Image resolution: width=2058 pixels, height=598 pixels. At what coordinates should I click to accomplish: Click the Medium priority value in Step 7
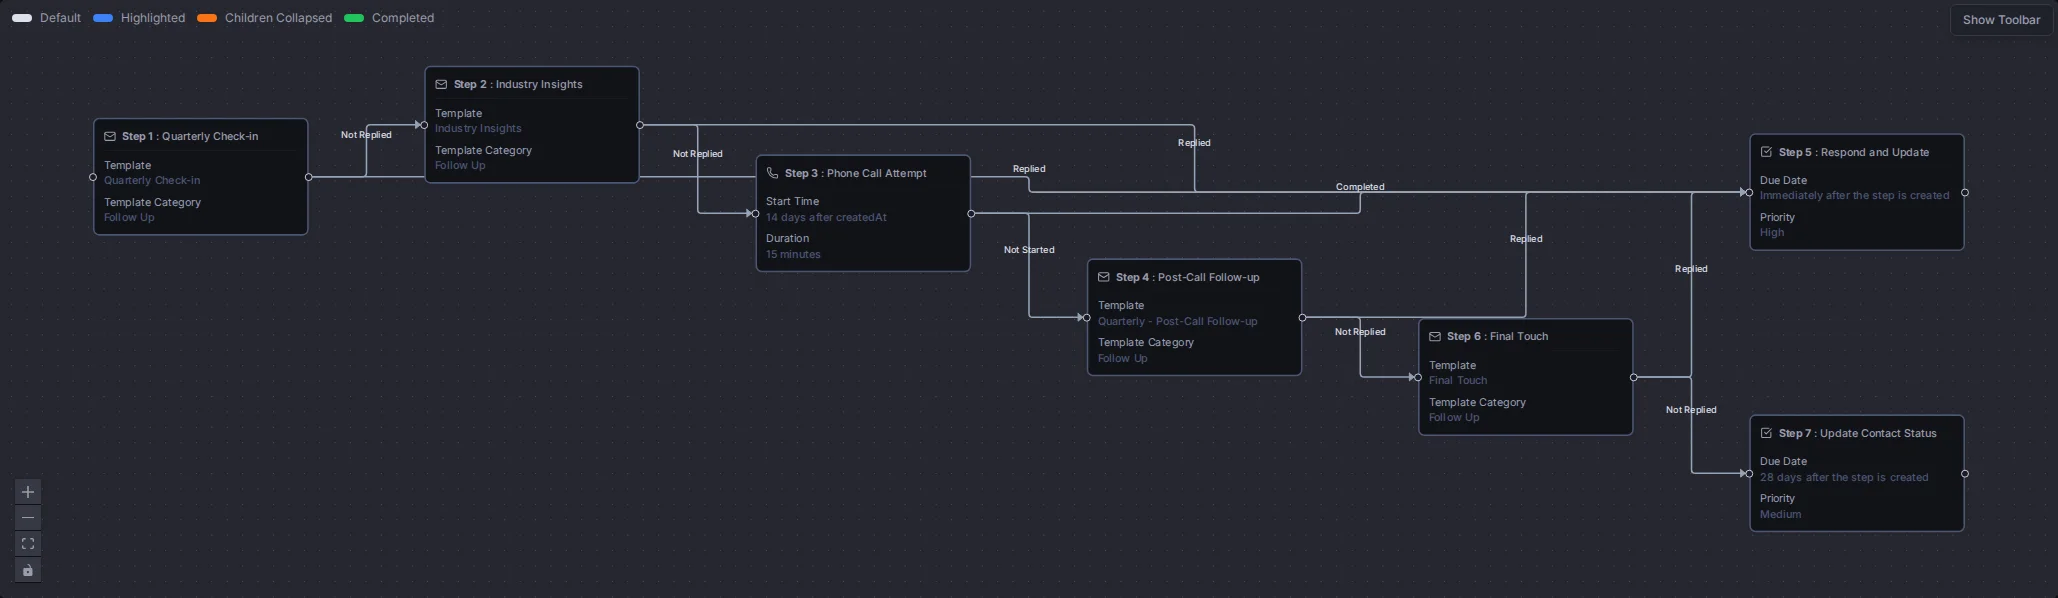1780,515
